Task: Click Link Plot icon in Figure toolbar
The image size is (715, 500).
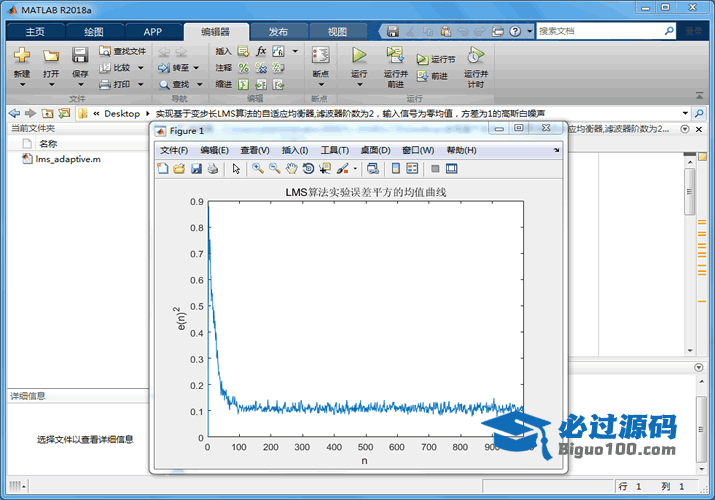Action: pyautogui.click(x=373, y=169)
